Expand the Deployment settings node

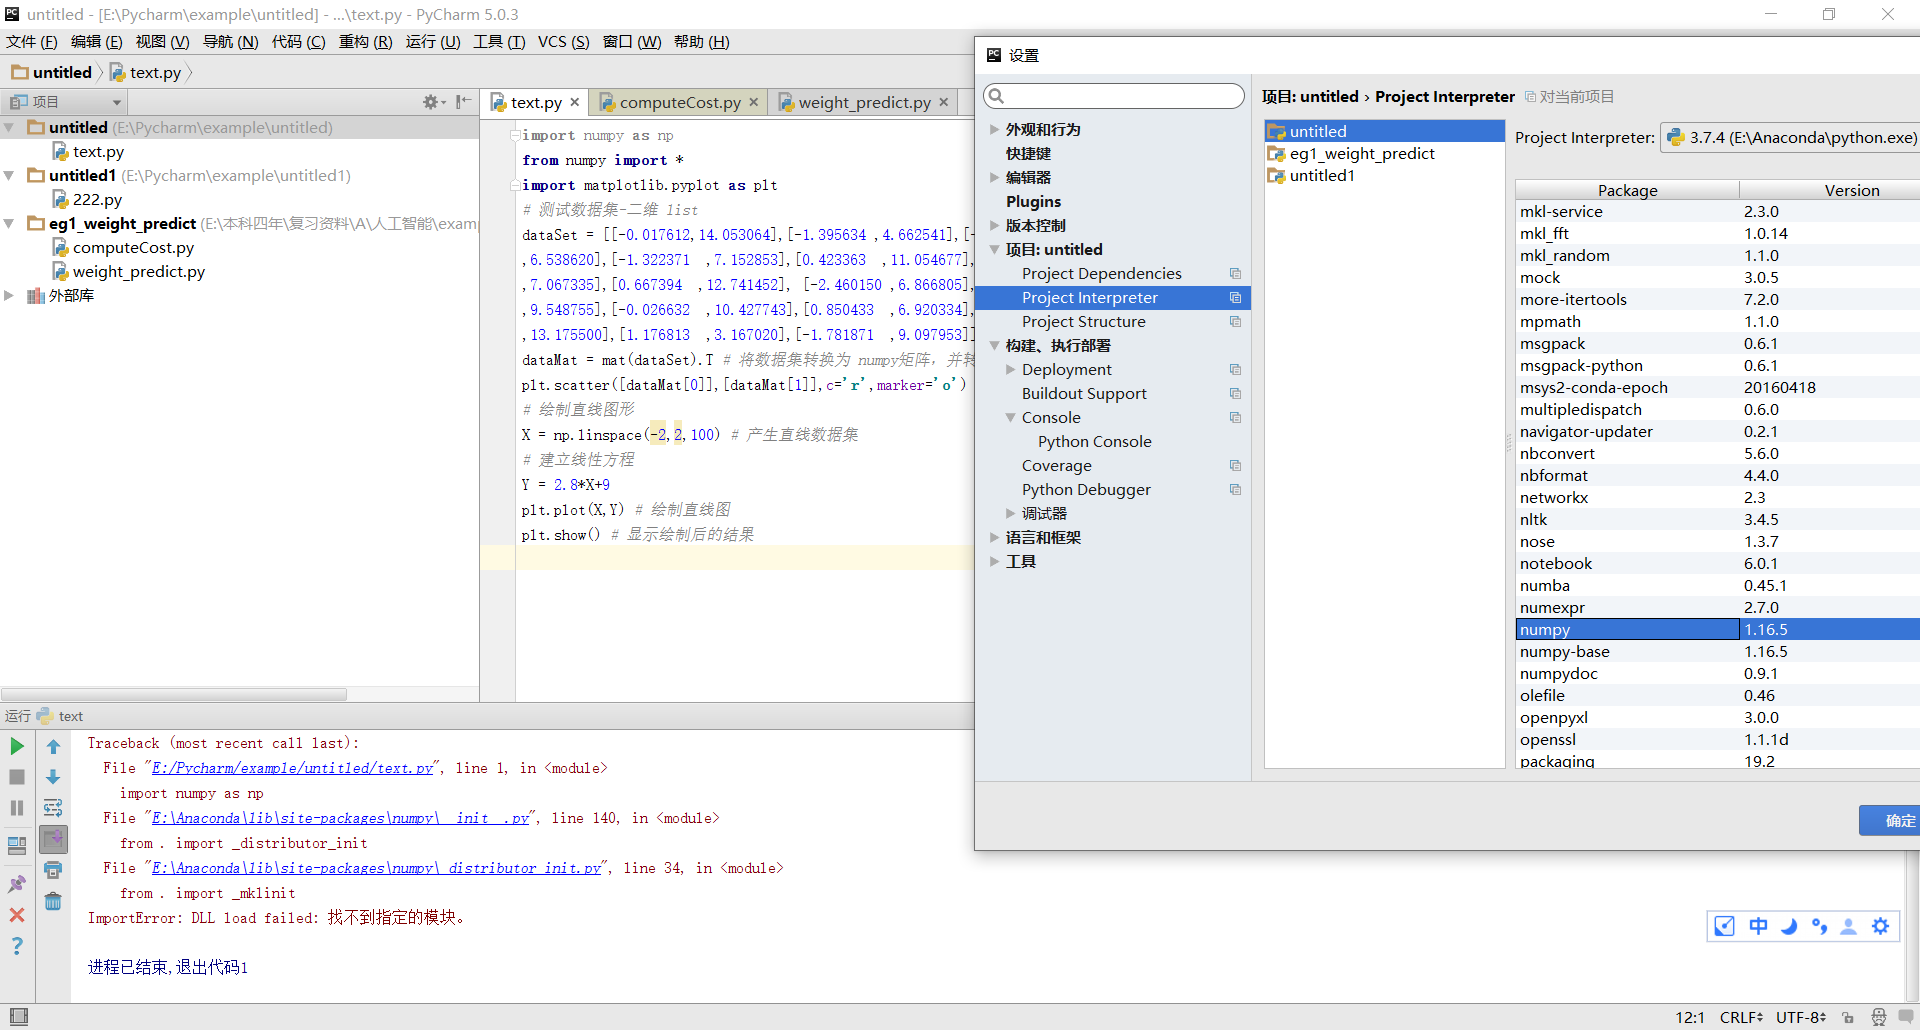click(x=1010, y=370)
